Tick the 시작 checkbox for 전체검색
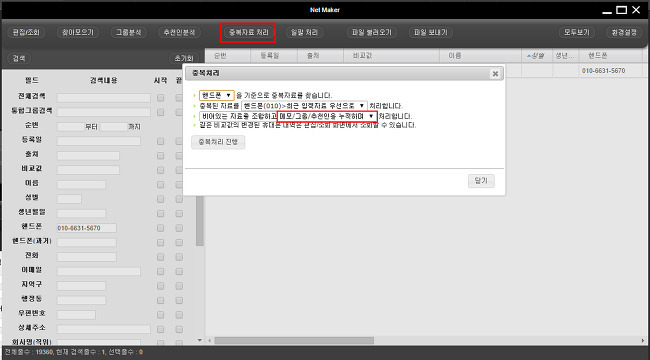Screen dimensions: 650x360 (x=160, y=98)
